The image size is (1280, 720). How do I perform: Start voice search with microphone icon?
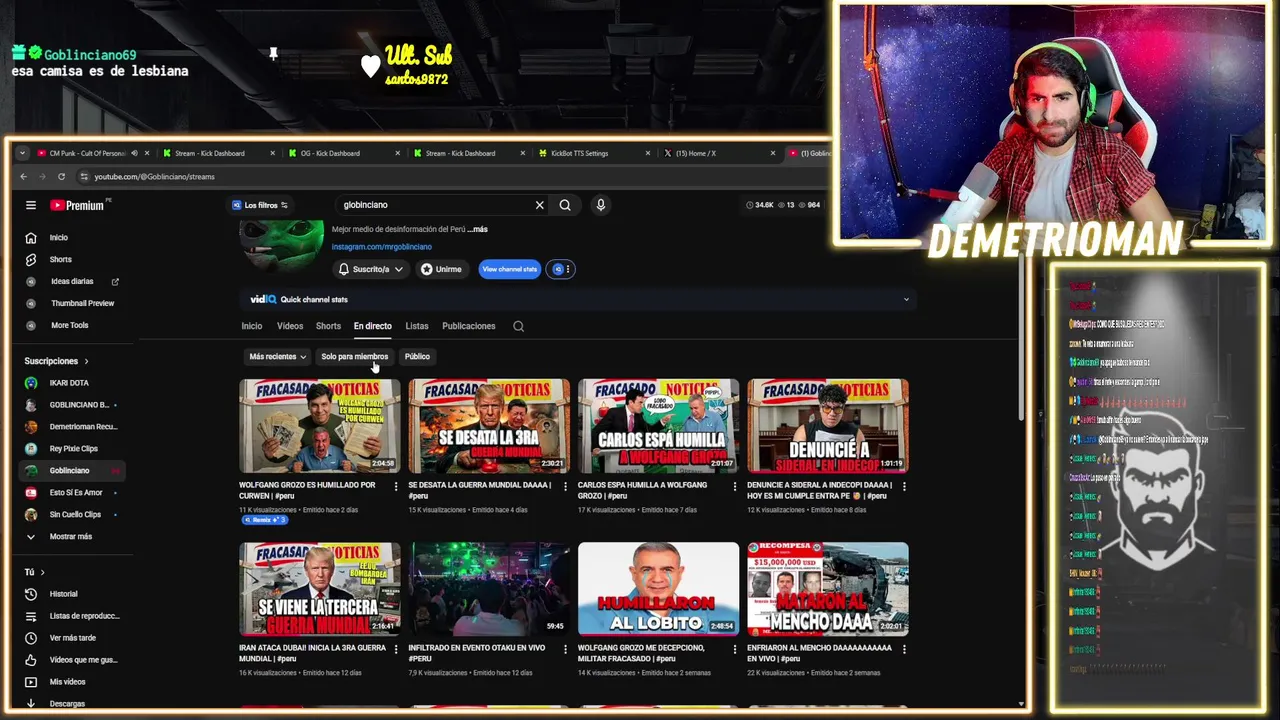tap(601, 205)
